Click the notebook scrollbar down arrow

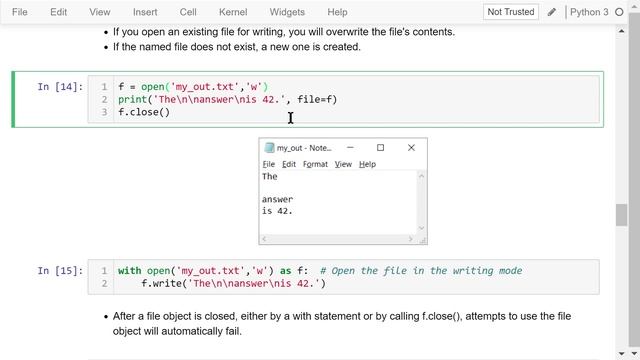point(622,353)
